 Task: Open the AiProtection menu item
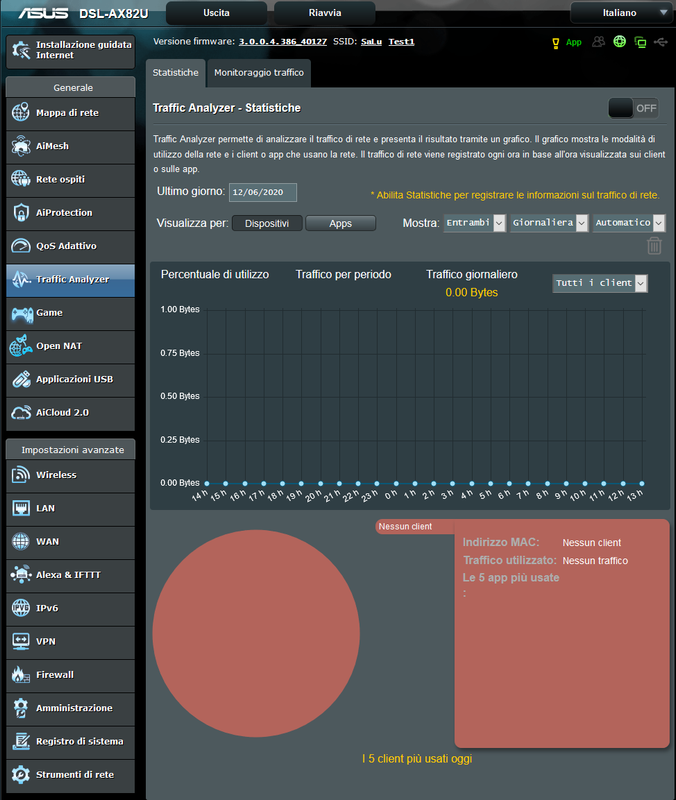[70, 213]
